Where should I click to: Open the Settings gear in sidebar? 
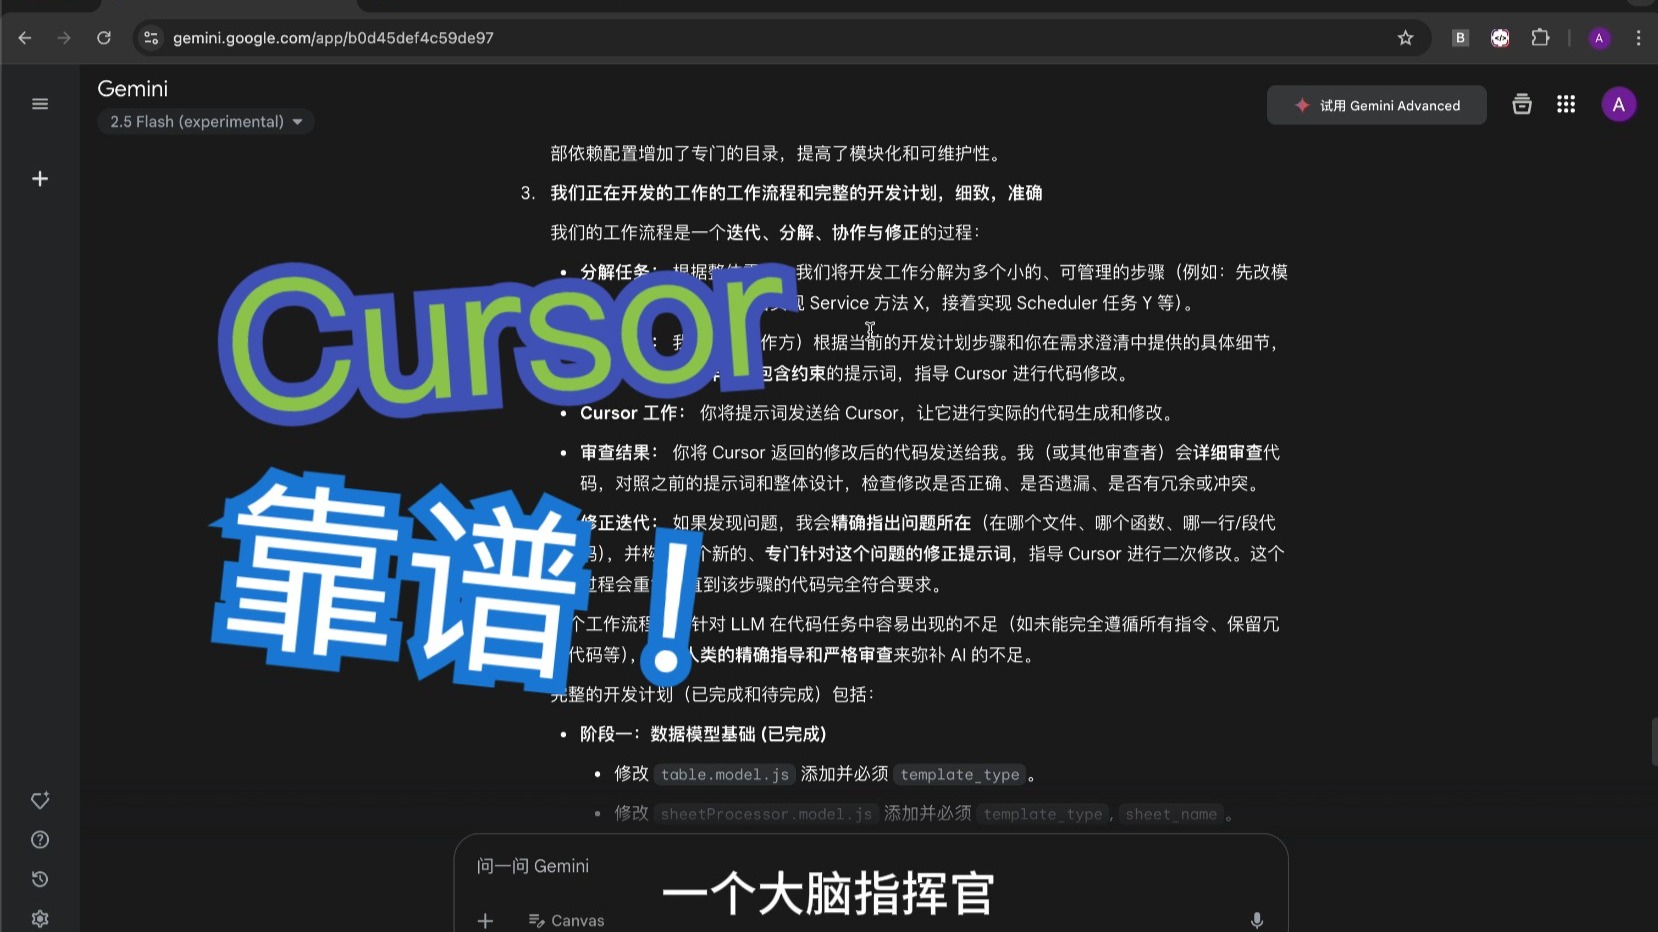tap(40, 918)
